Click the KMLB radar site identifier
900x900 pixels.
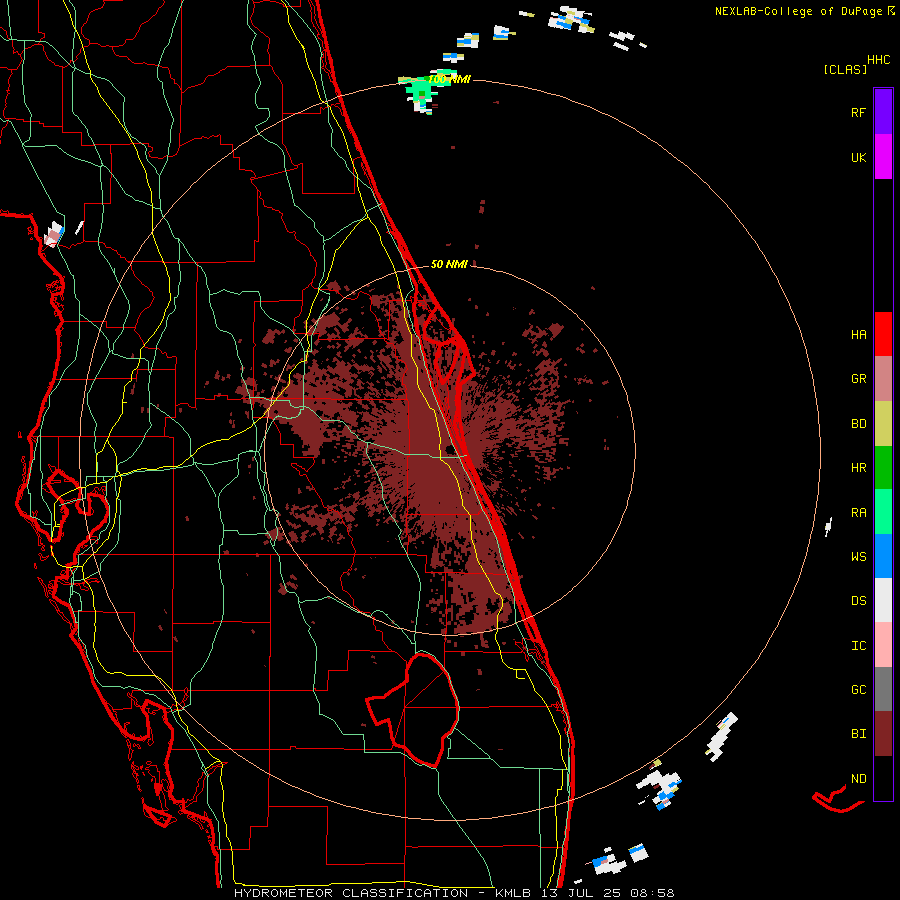point(512,893)
